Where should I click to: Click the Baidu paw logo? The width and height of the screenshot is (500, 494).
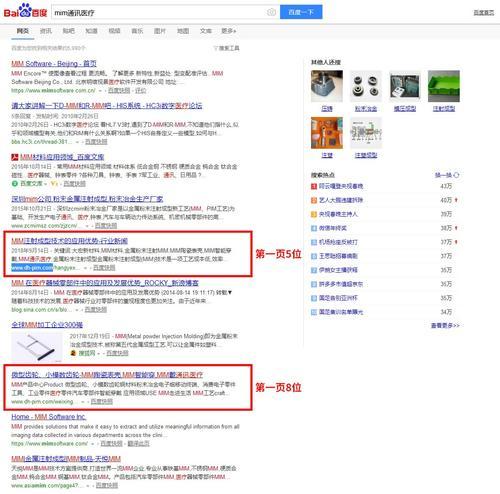(25, 11)
